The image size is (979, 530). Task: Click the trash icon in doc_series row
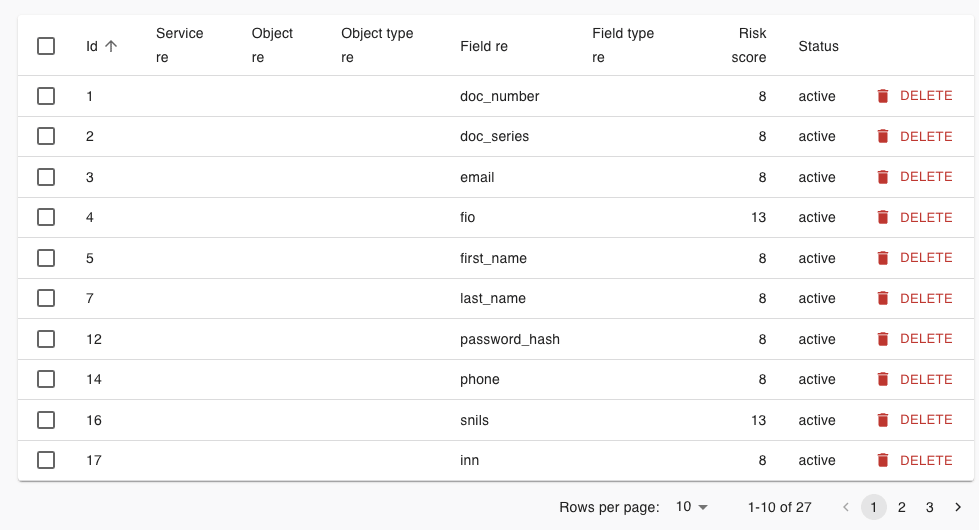pos(883,136)
